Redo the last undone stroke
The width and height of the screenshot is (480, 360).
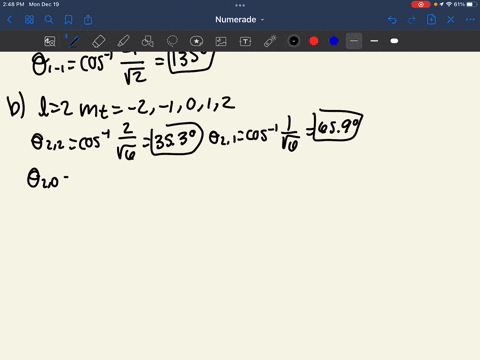click(x=412, y=20)
